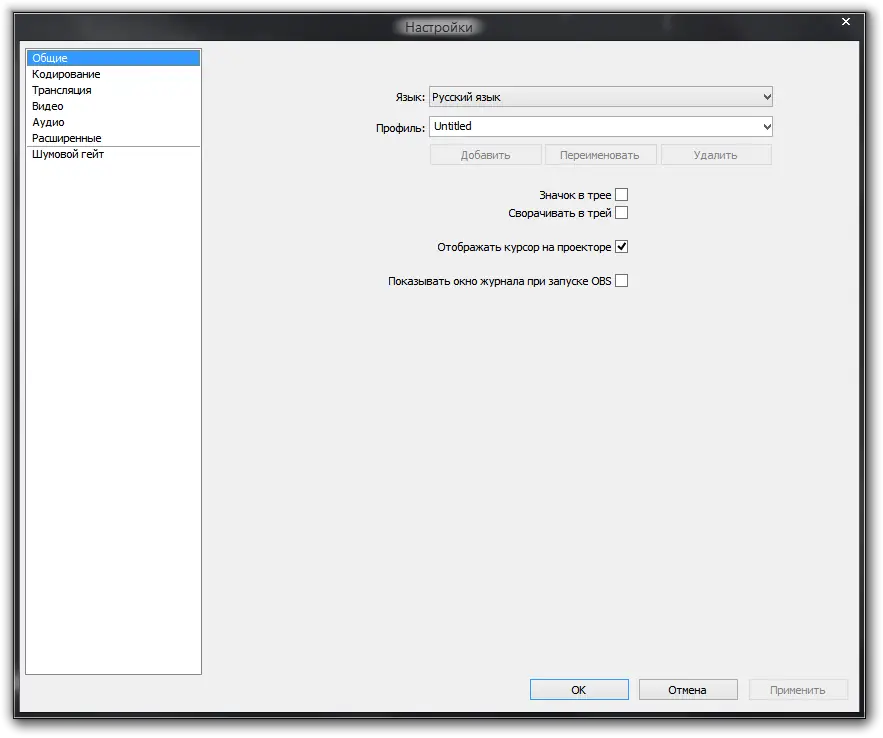Confirm settings with the OK button
This screenshot has height=738, width=883.
579,690
